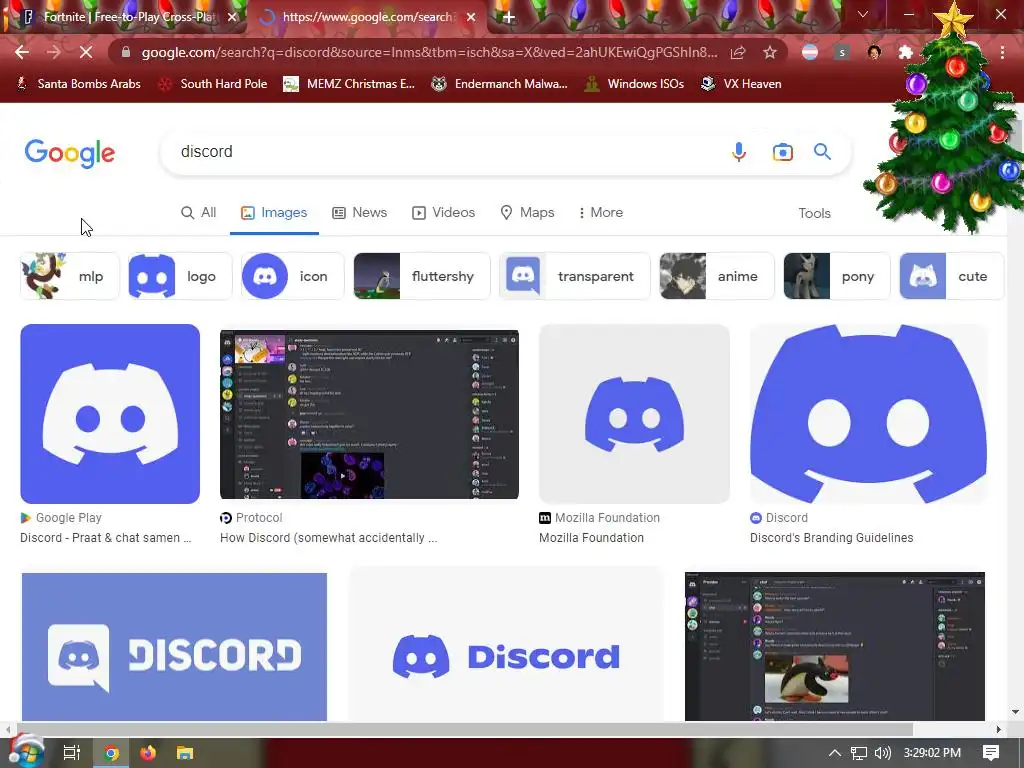Viewport: 1024px width, 768px height.
Task: Filter images by the icon chip
Action: pos(293,276)
